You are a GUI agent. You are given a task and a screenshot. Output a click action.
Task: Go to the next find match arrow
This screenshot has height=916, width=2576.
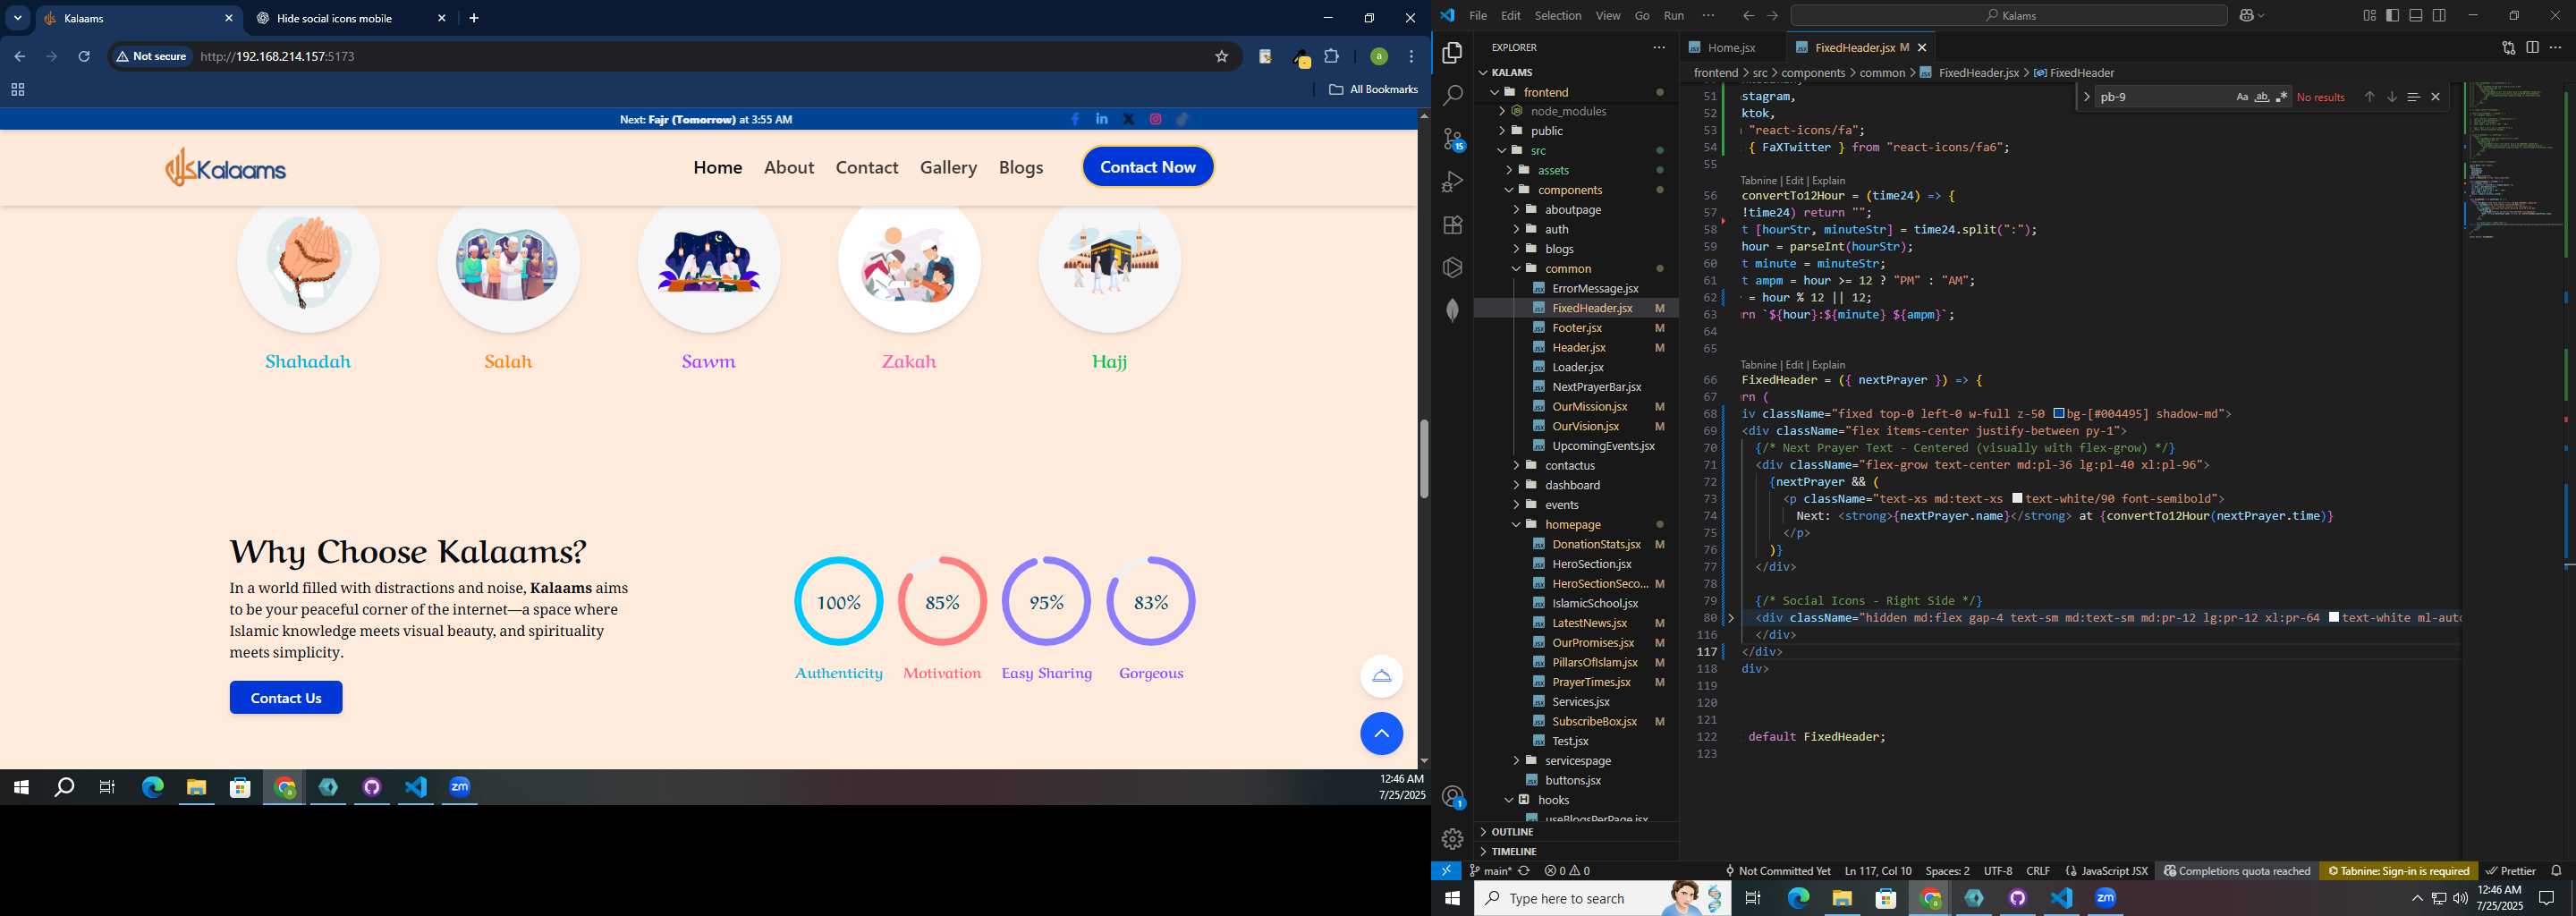(2392, 97)
